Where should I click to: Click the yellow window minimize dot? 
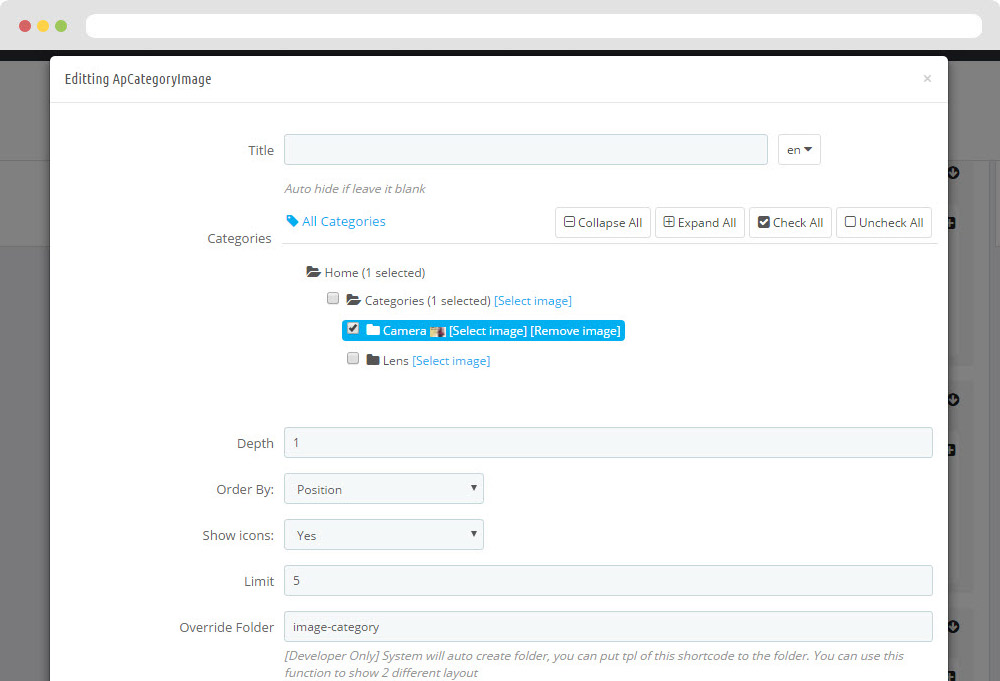[43, 26]
